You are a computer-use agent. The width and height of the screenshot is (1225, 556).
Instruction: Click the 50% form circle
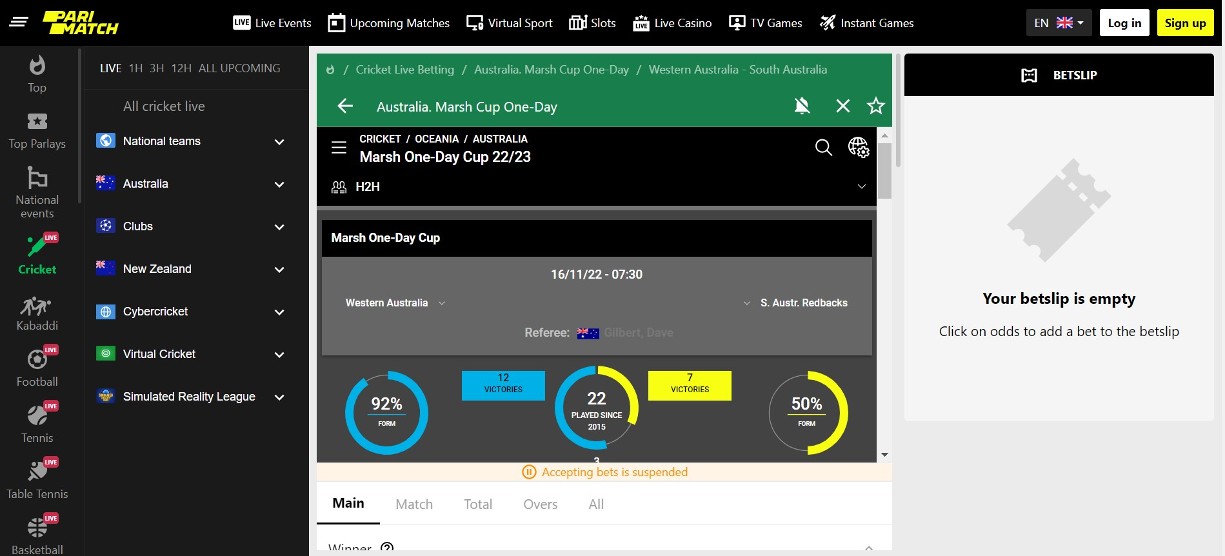click(807, 412)
